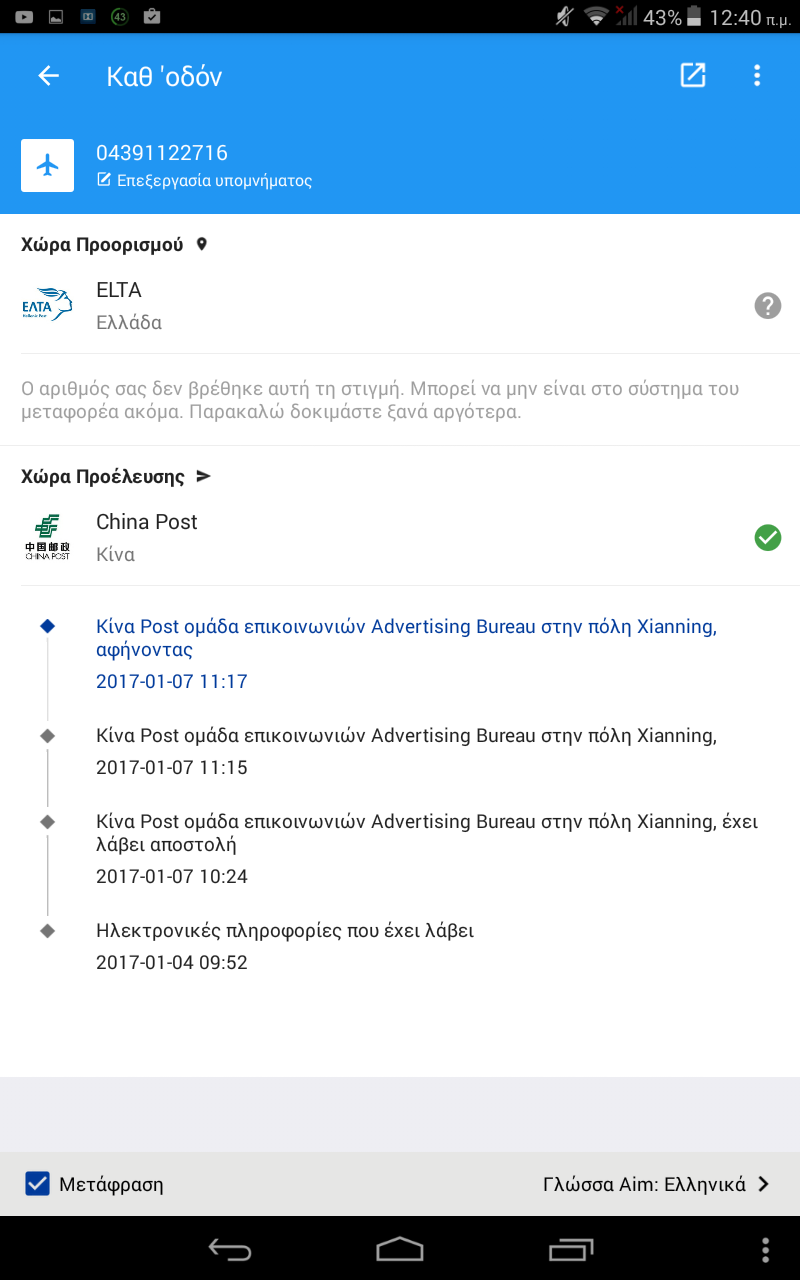Tap the ELTA carrier logo

tap(48, 306)
